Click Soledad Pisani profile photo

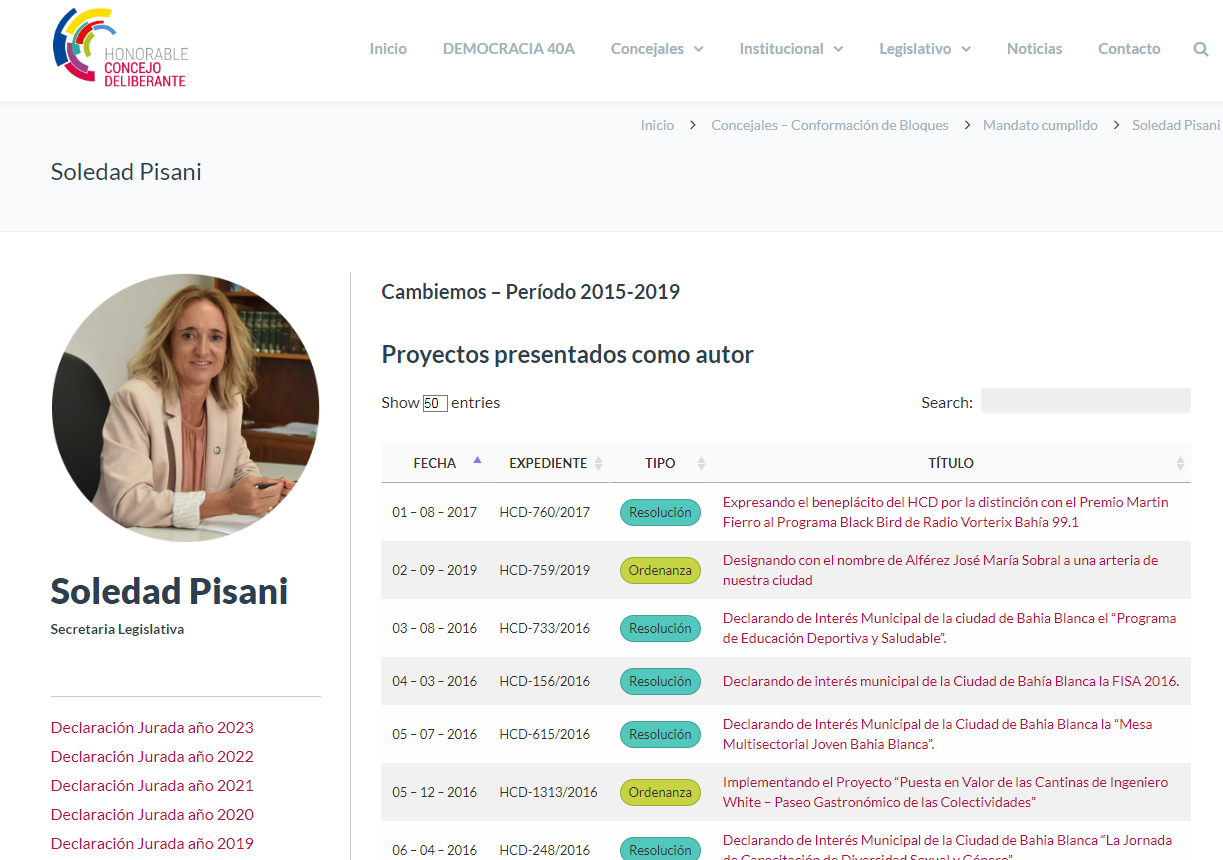(185, 408)
